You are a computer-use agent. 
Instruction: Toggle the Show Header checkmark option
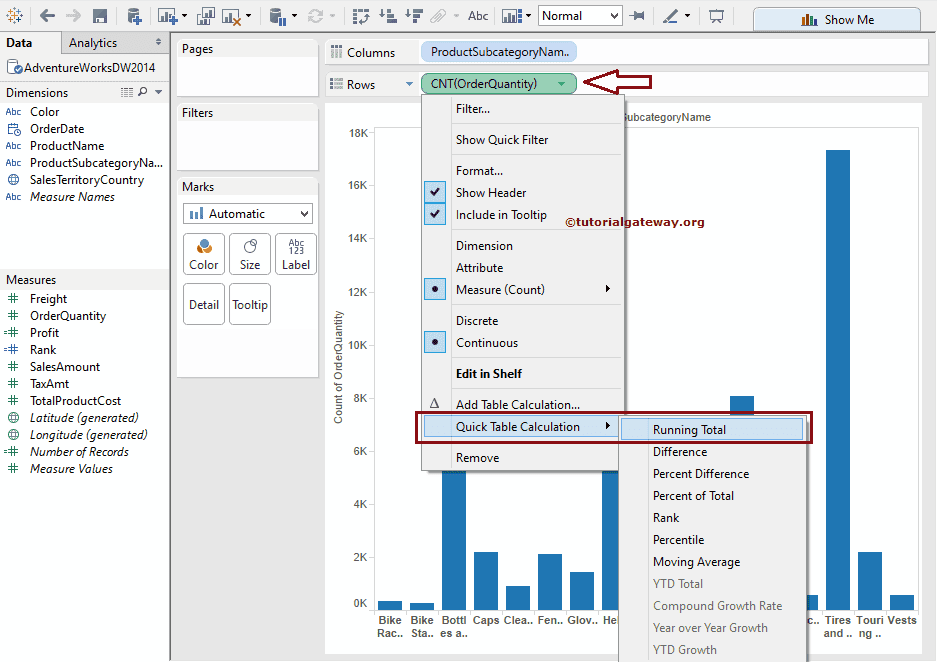491,193
